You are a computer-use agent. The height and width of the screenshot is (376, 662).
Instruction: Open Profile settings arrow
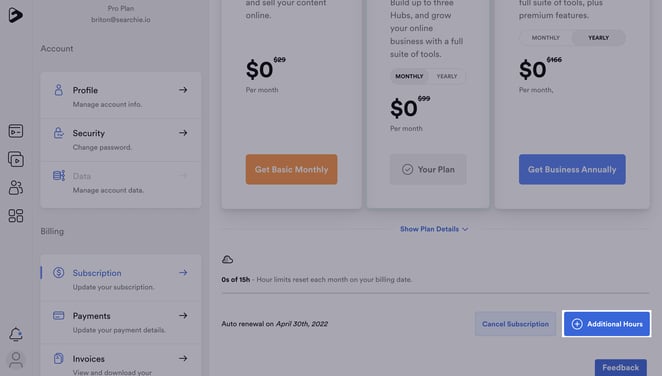coord(183,90)
